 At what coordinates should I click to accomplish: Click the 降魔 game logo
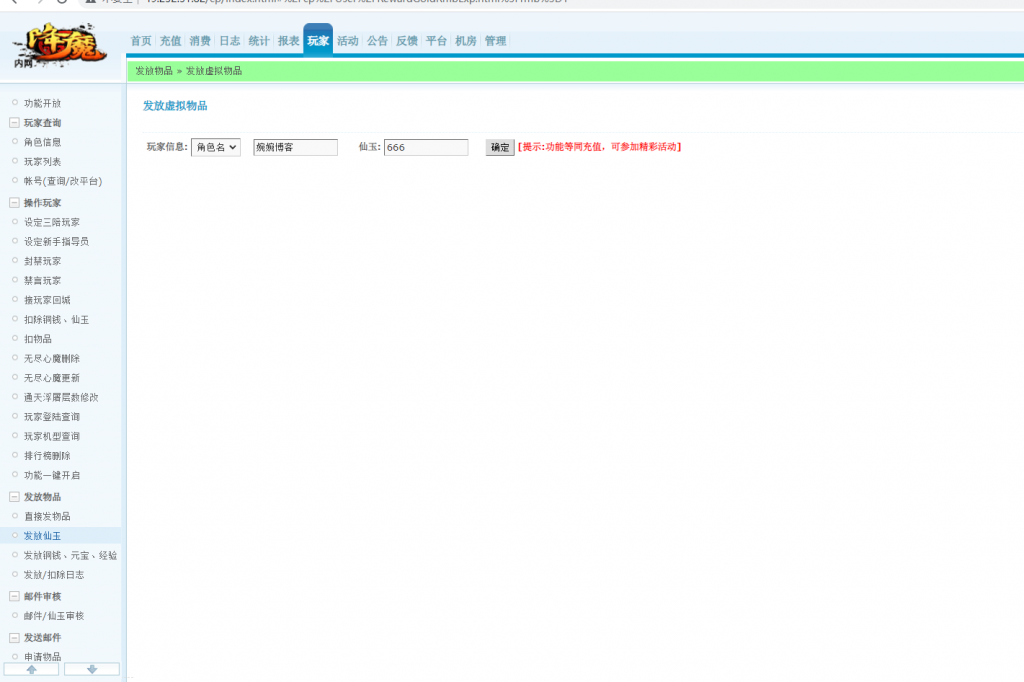59,46
